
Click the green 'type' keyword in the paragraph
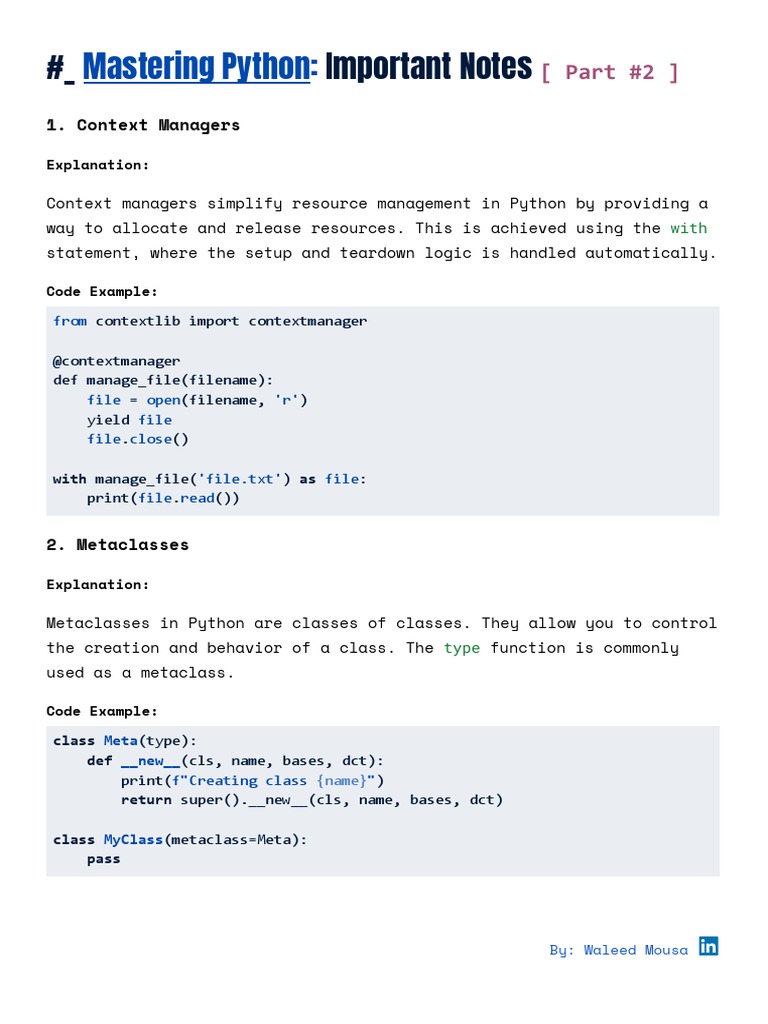click(x=462, y=648)
